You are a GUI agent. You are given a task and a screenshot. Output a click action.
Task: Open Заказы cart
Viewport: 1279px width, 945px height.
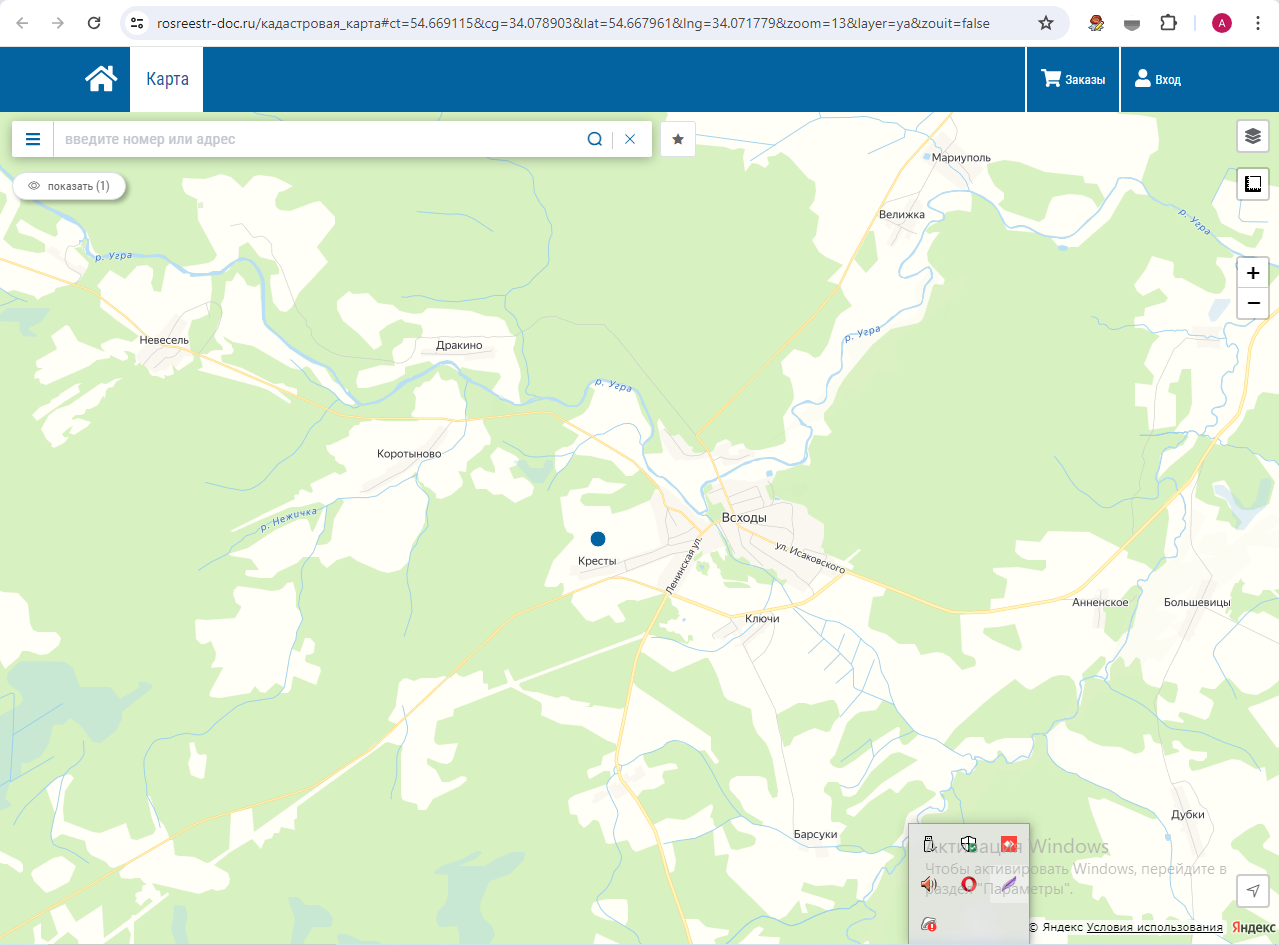click(1073, 79)
